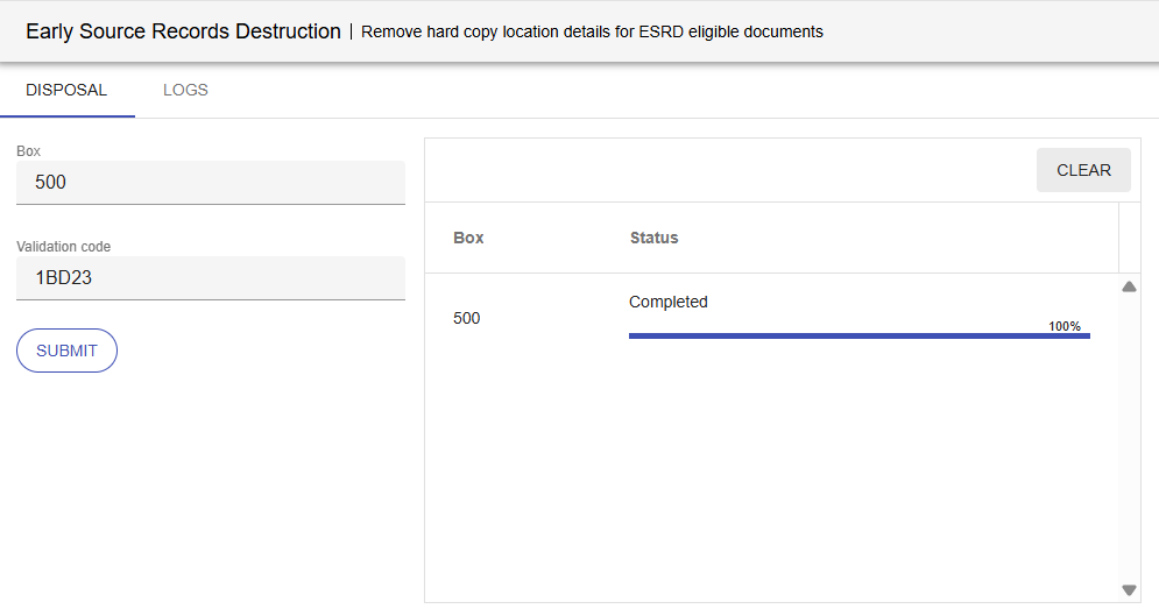Click the scroll down arrow in results
The image size is (1159, 616).
(1129, 590)
